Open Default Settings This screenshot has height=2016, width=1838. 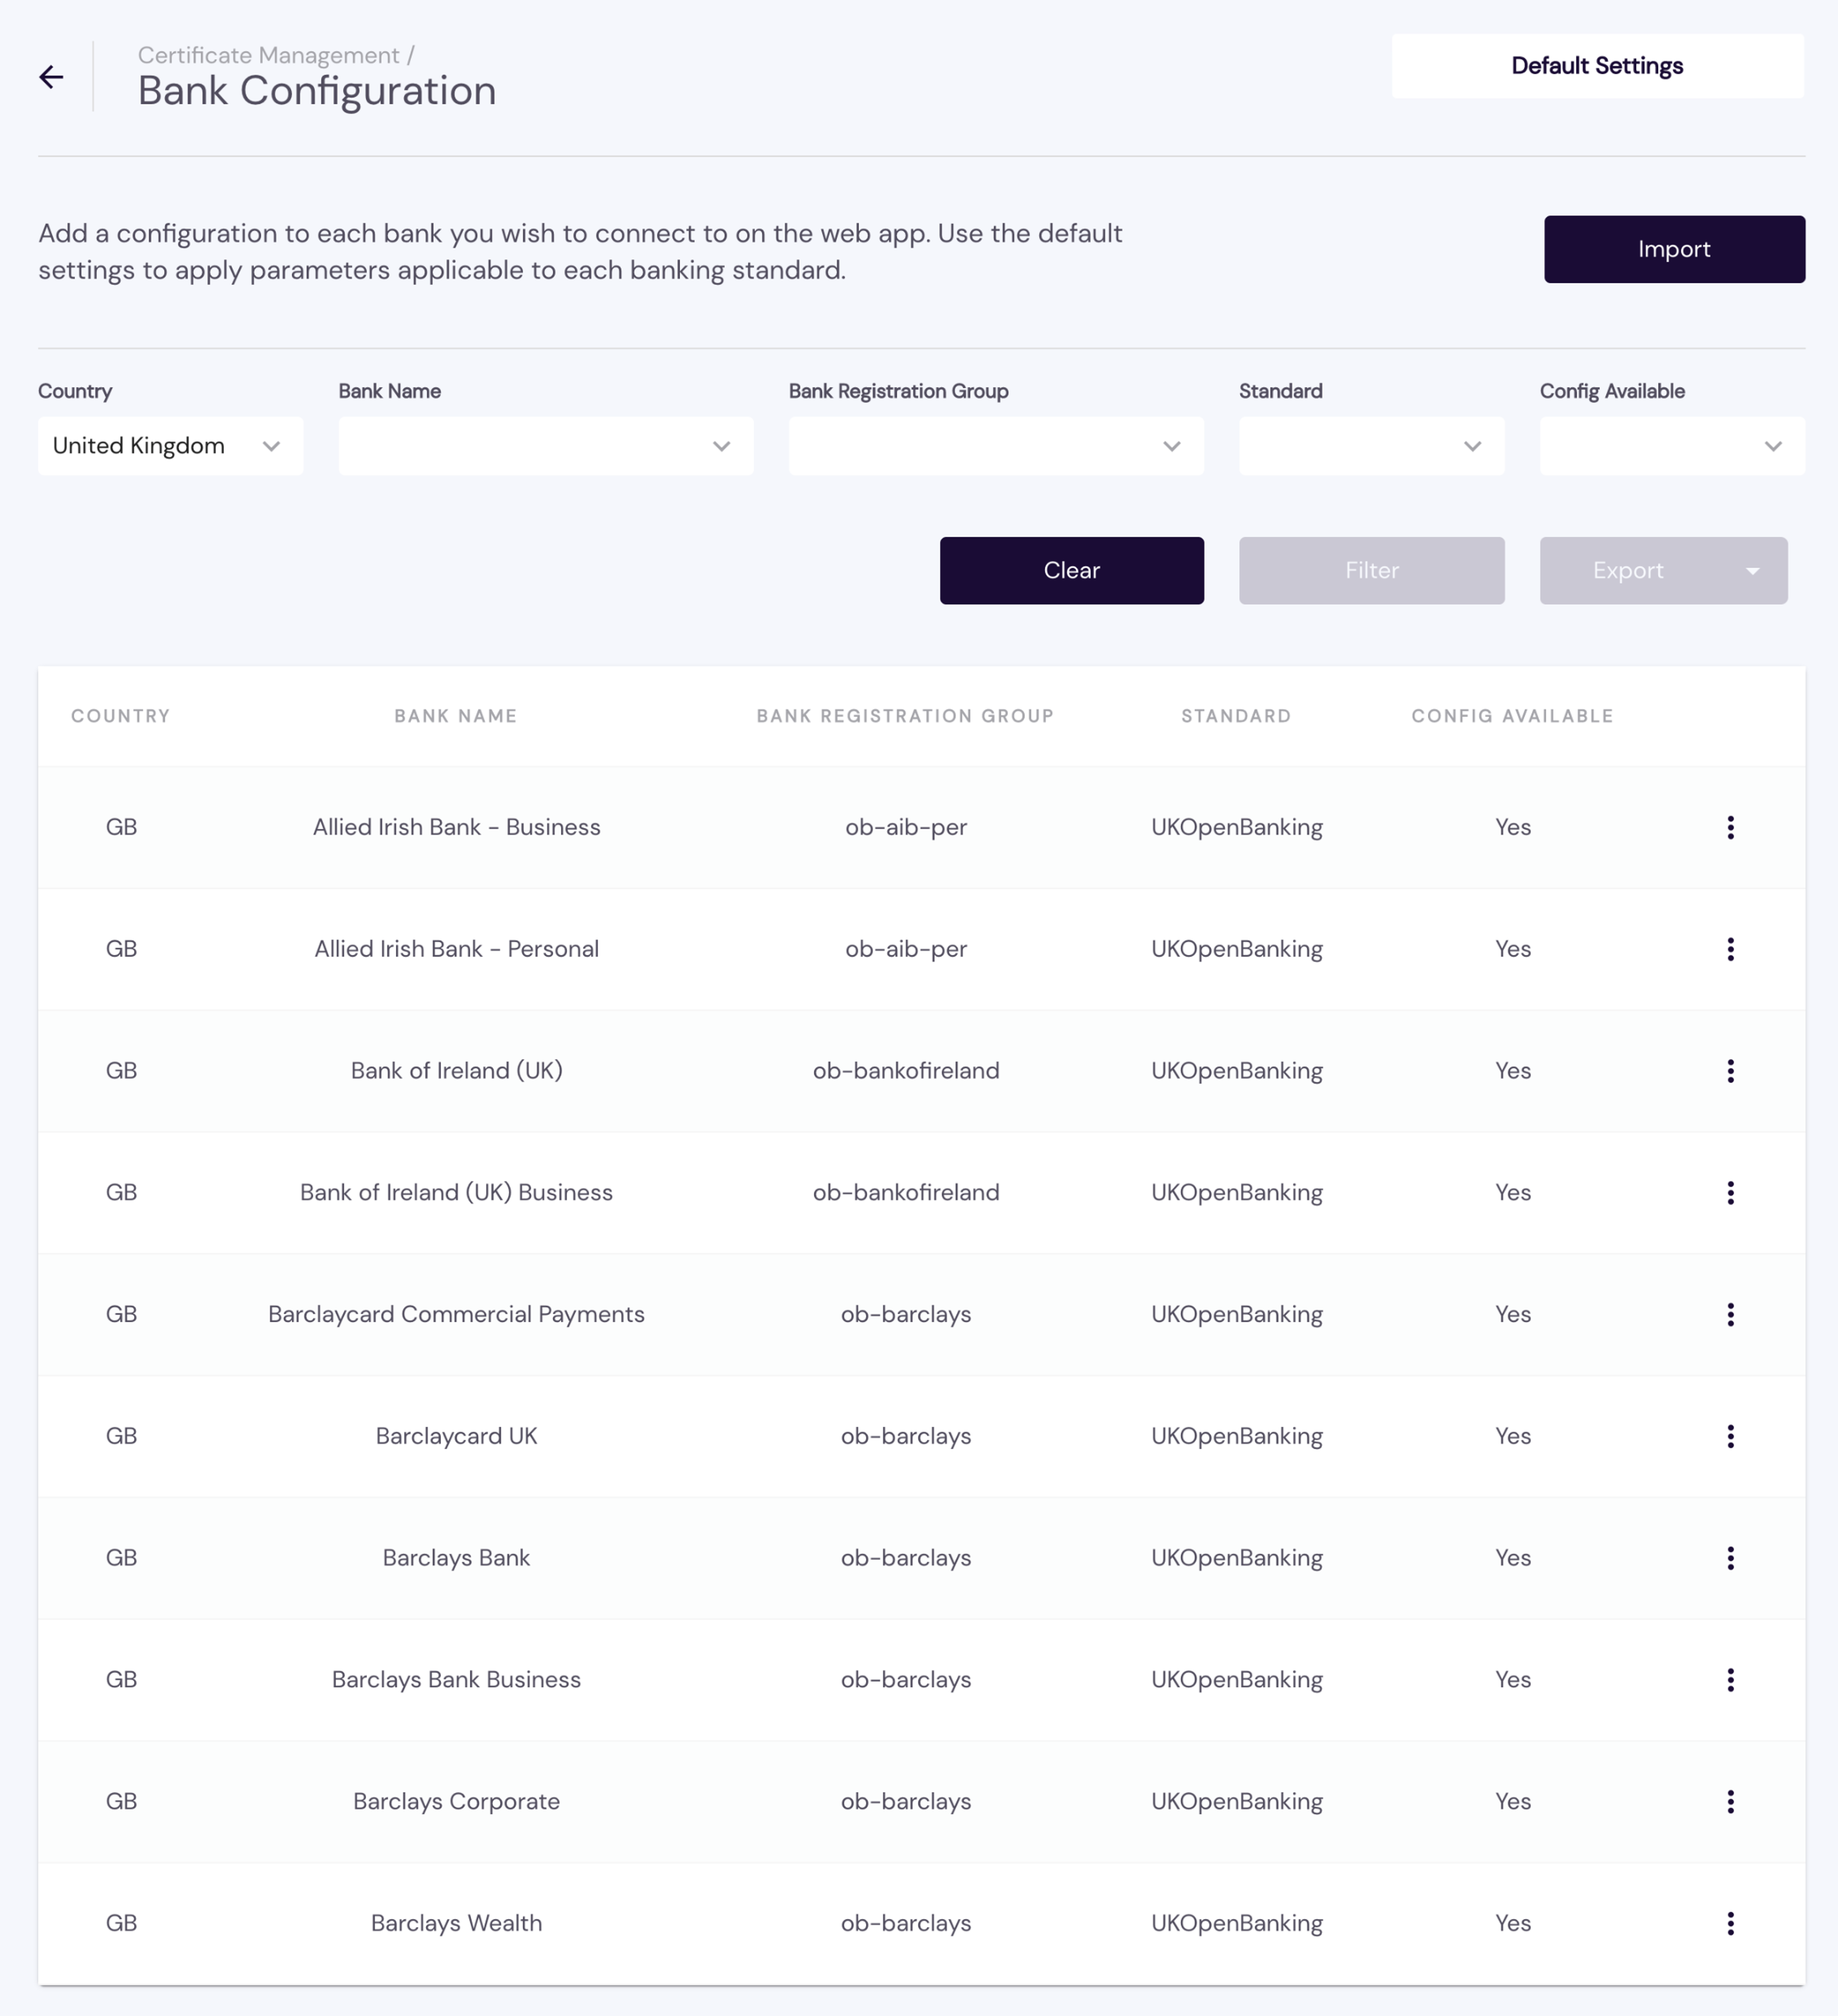(1596, 66)
